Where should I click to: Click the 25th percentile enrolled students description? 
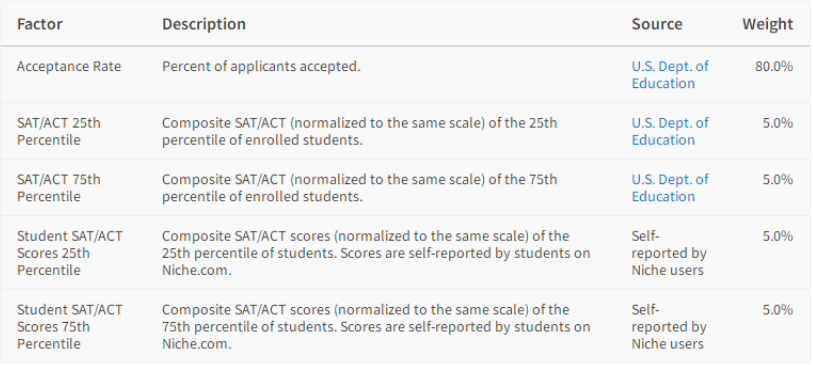click(x=359, y=131)
